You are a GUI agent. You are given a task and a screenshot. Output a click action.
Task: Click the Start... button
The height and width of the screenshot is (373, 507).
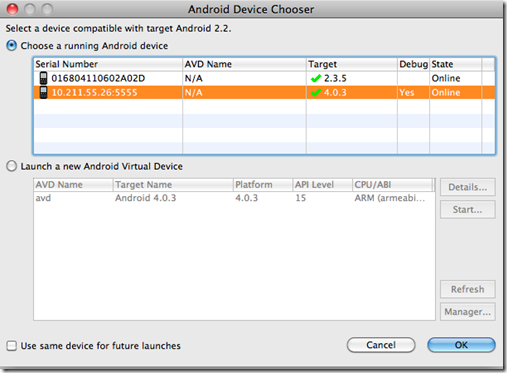(468, 210)
